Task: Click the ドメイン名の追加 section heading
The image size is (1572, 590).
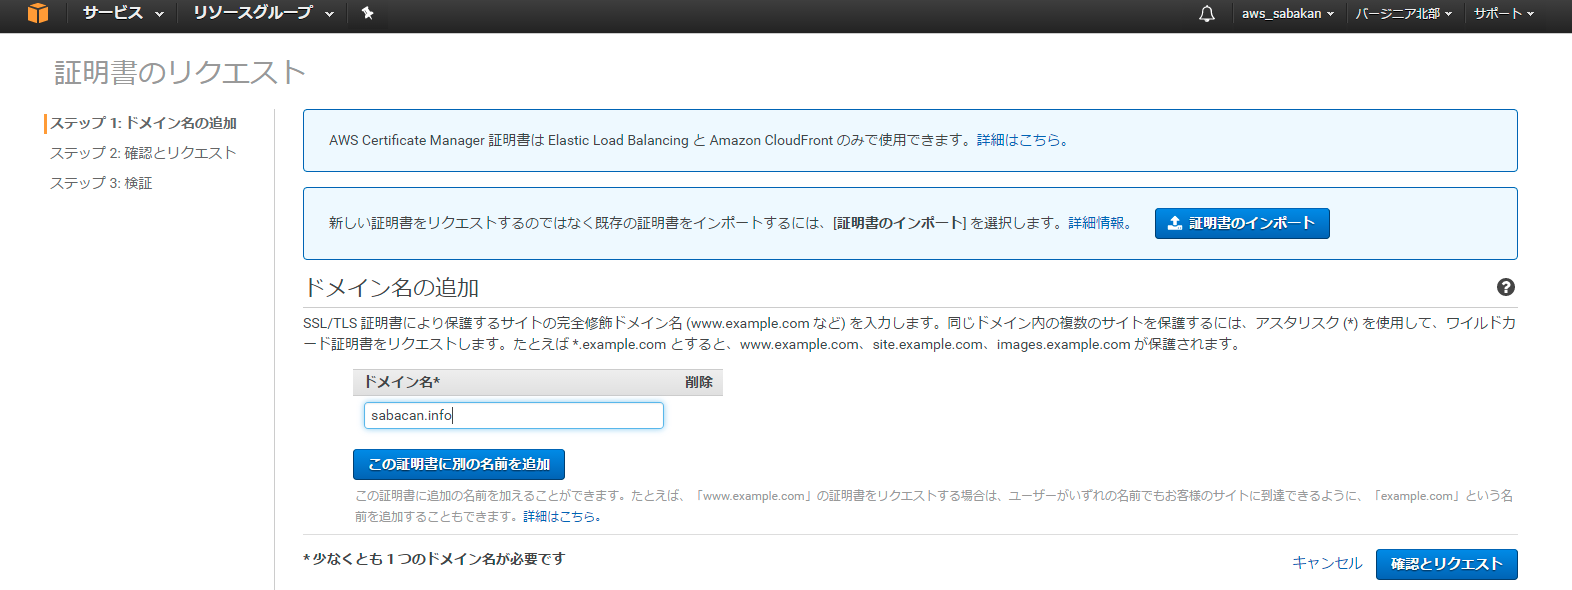Action: (391, 288)
